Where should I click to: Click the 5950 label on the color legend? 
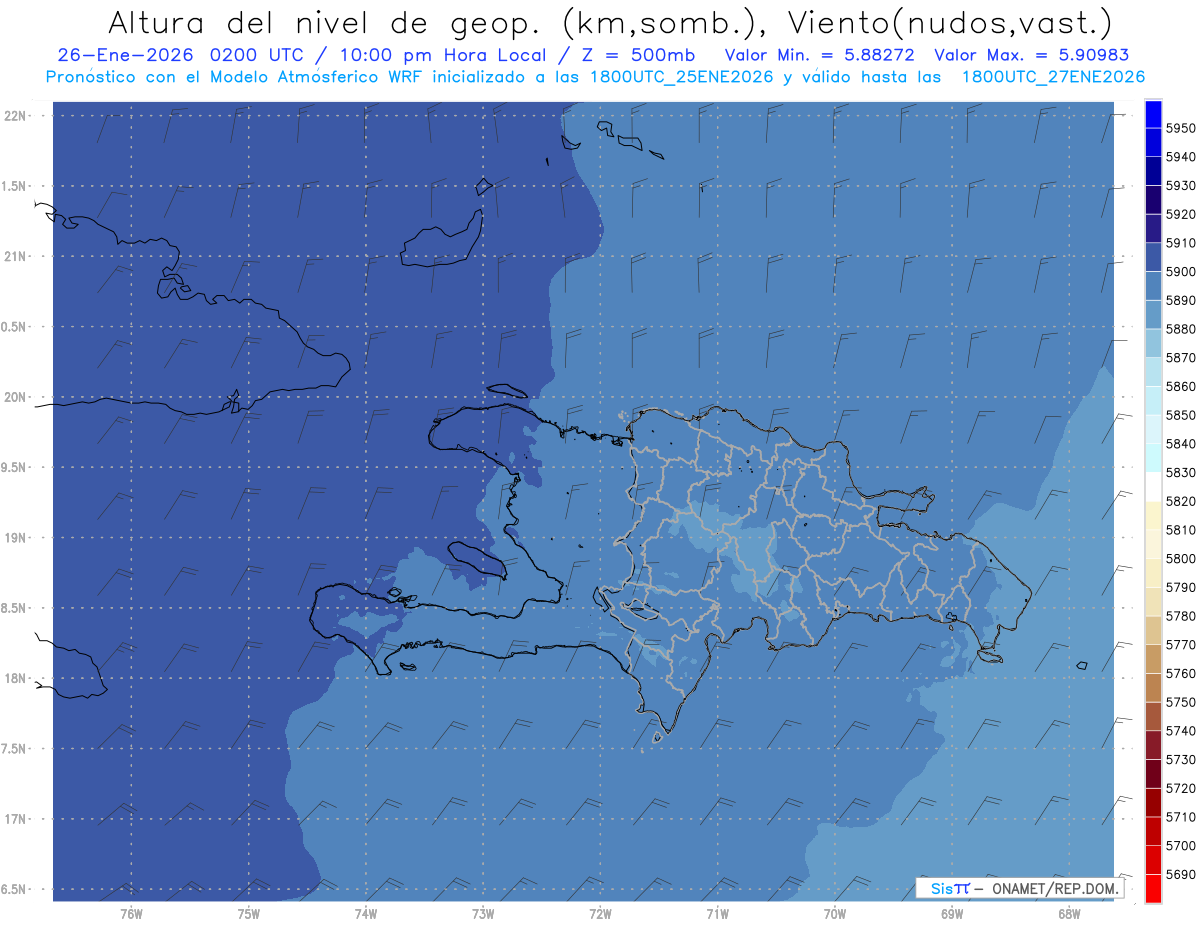[1180, 128]
